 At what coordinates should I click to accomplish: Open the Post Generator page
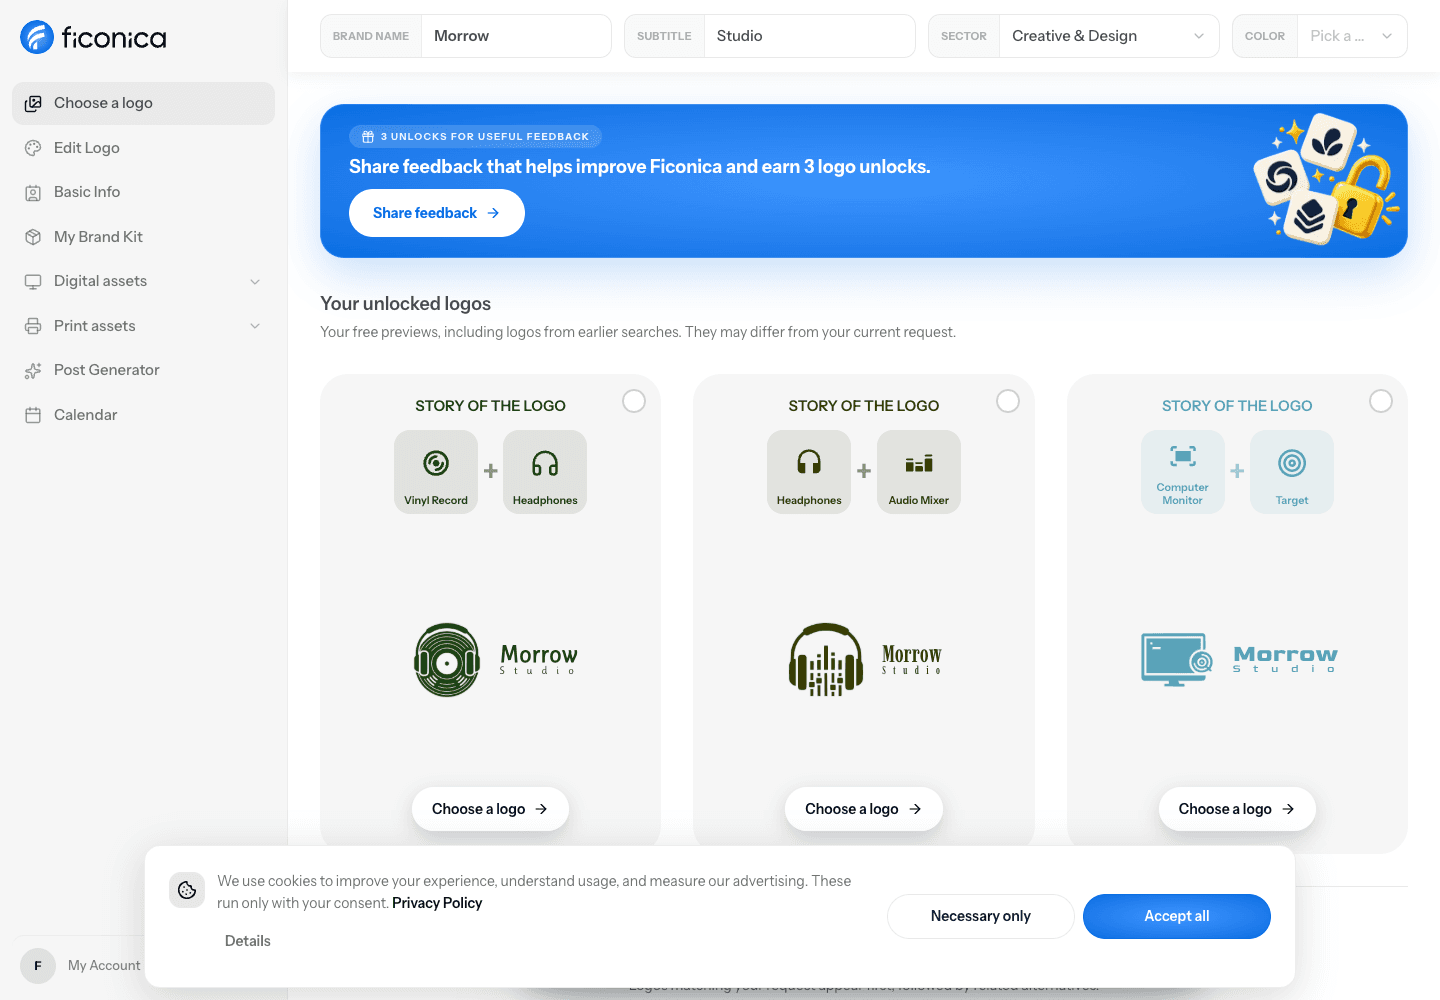tap(143, 370)
